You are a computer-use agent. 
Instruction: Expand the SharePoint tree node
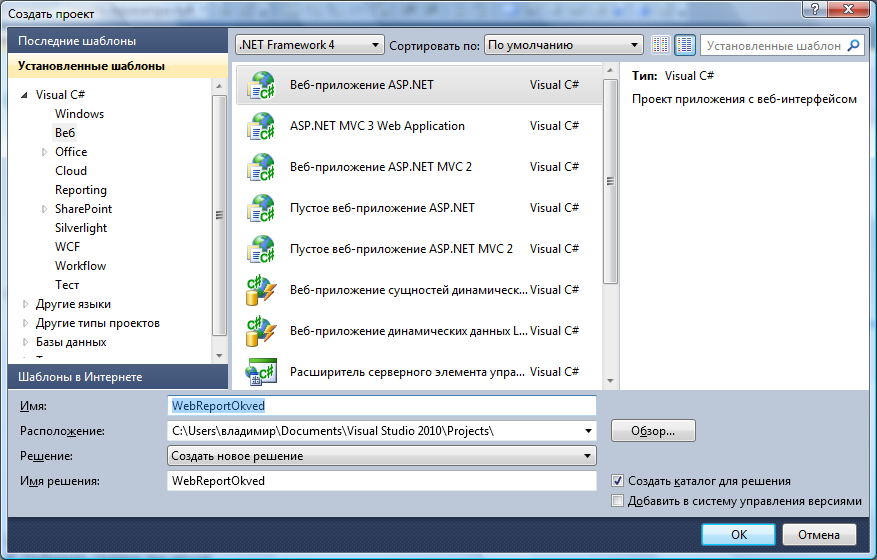(x=44, y=209)
